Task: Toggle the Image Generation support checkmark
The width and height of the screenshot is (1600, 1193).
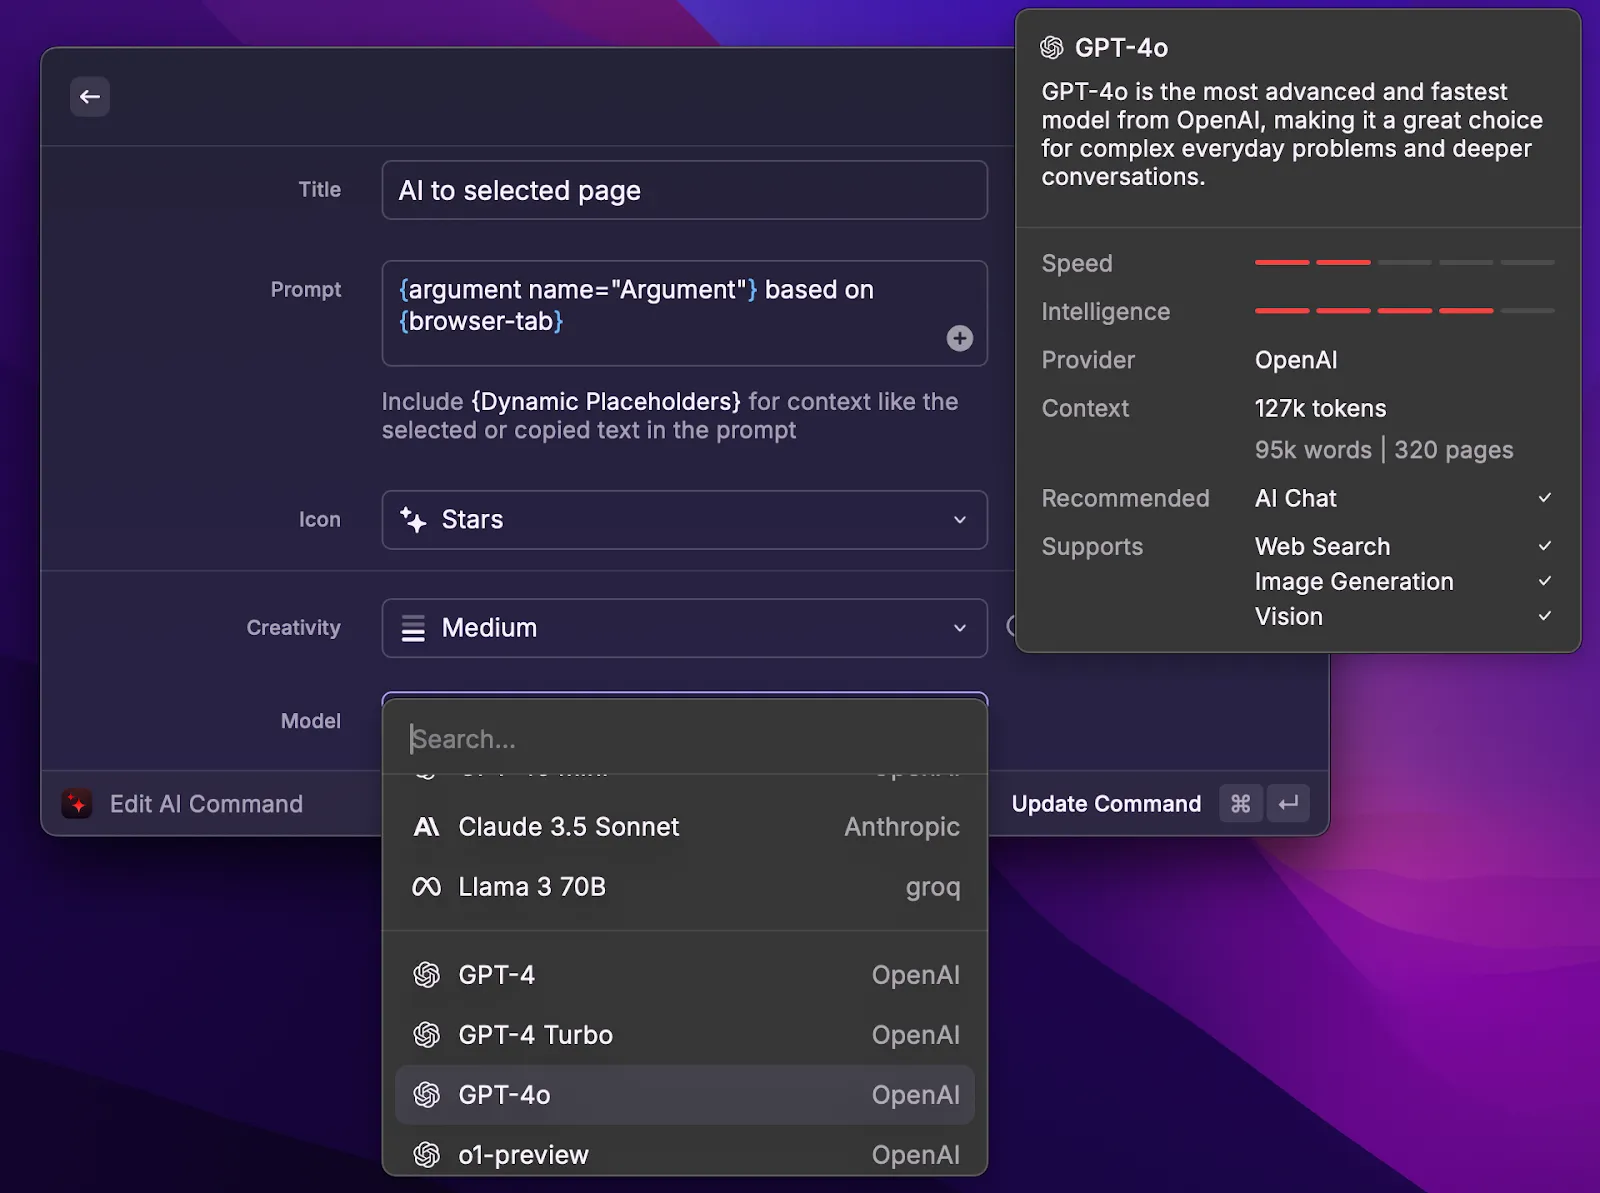Action: tap(1544, 581)
